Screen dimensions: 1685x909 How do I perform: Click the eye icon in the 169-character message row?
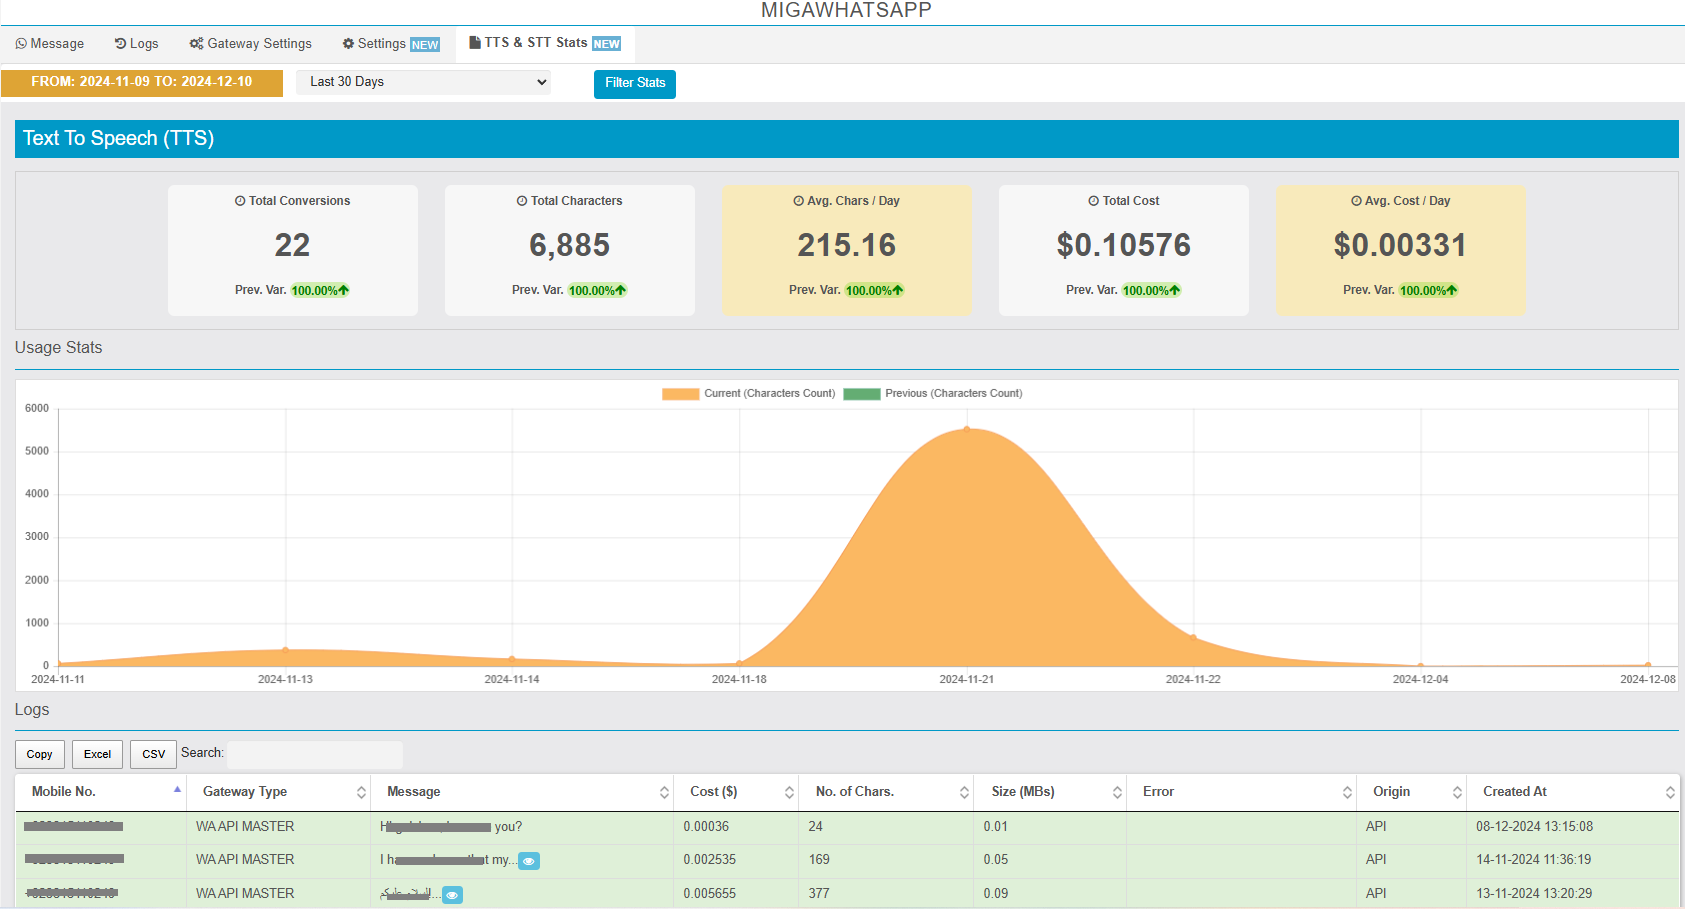(x=529, y=861)
